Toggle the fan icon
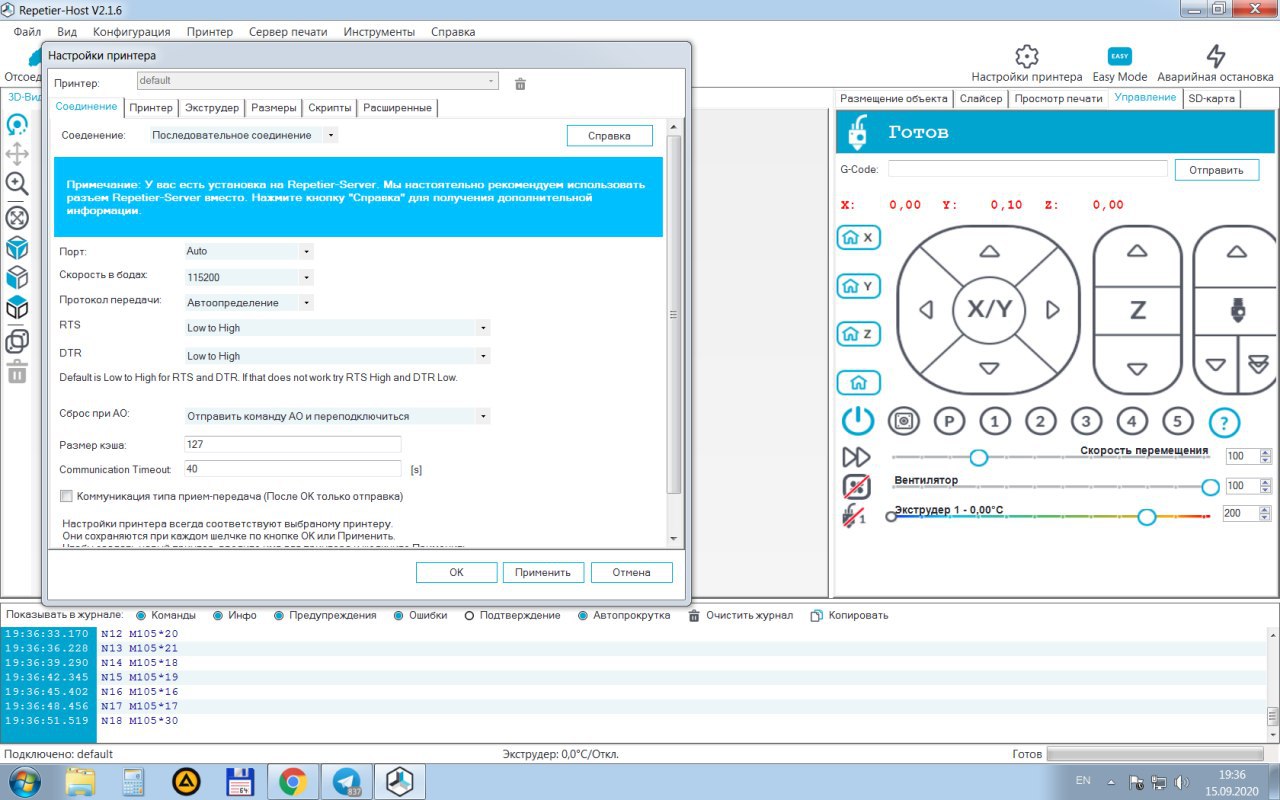 click(856, 486)
